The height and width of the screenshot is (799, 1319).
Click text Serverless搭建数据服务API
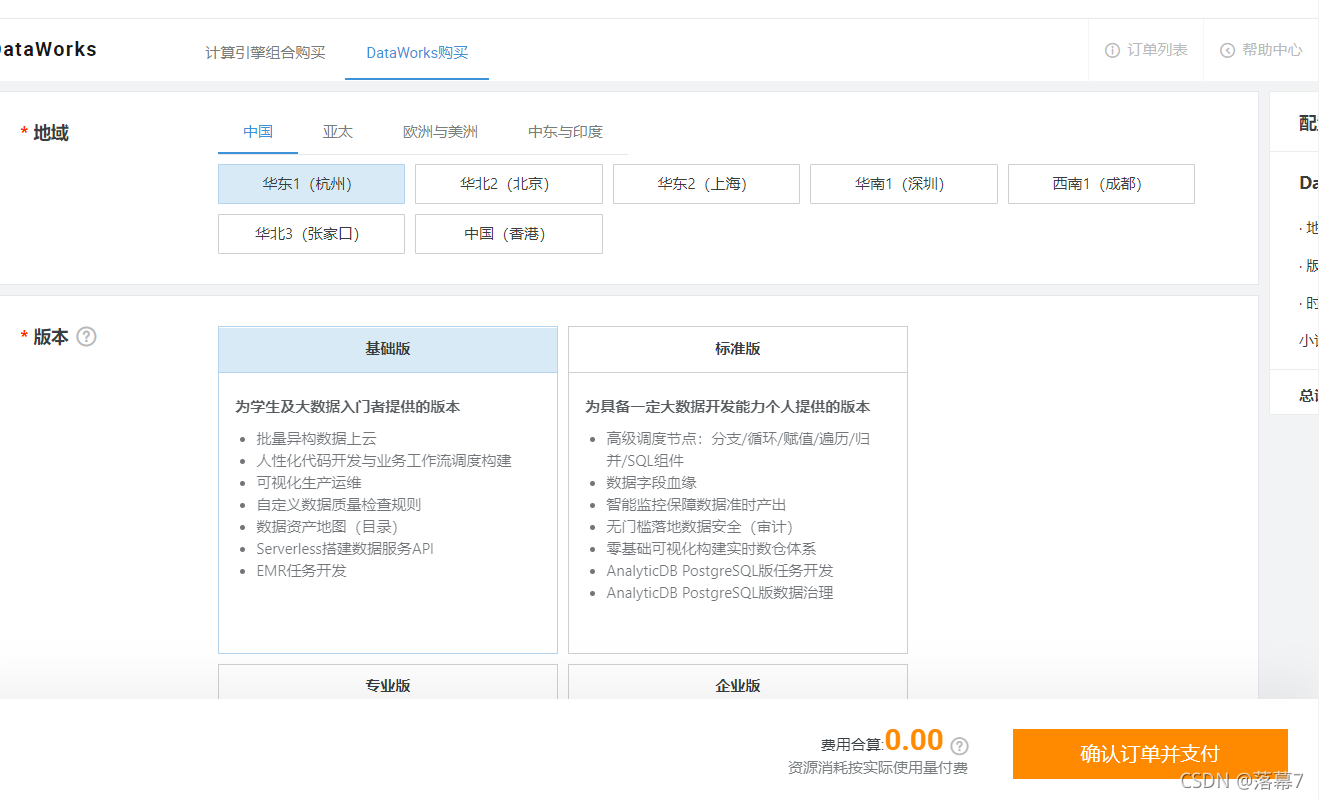[345, 549]
